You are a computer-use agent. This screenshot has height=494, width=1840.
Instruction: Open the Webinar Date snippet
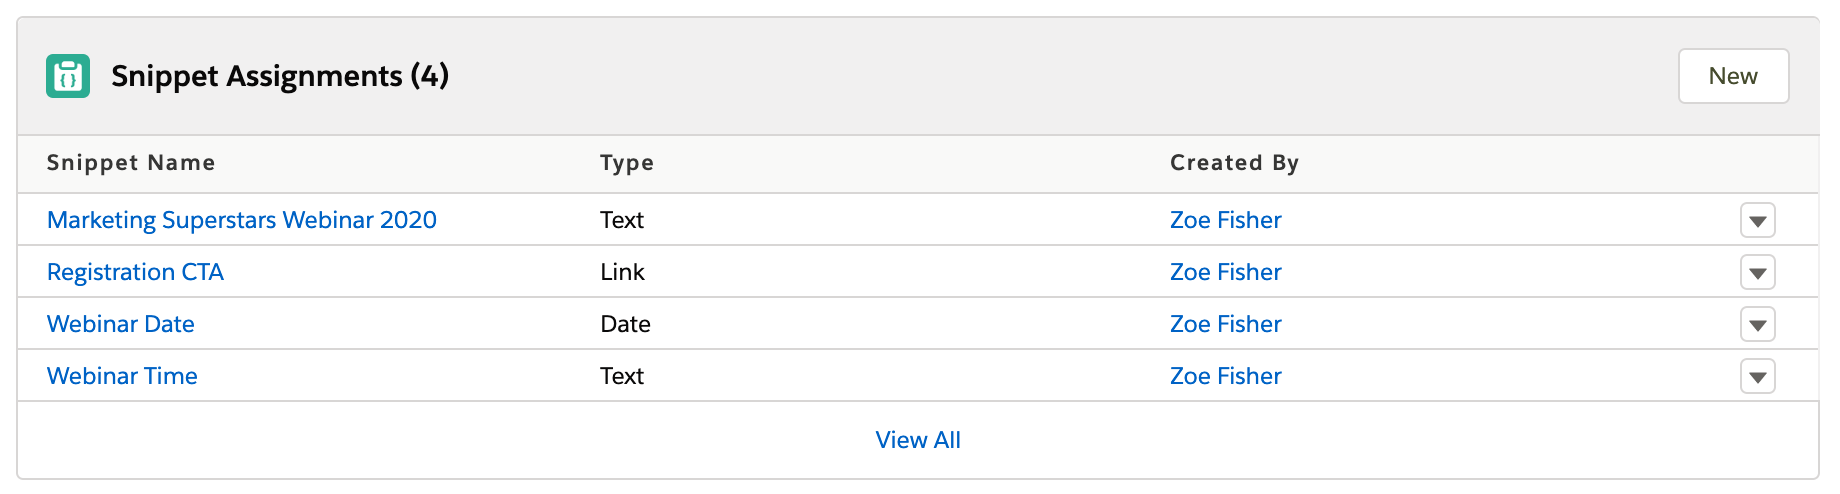[x=121, y=324]
